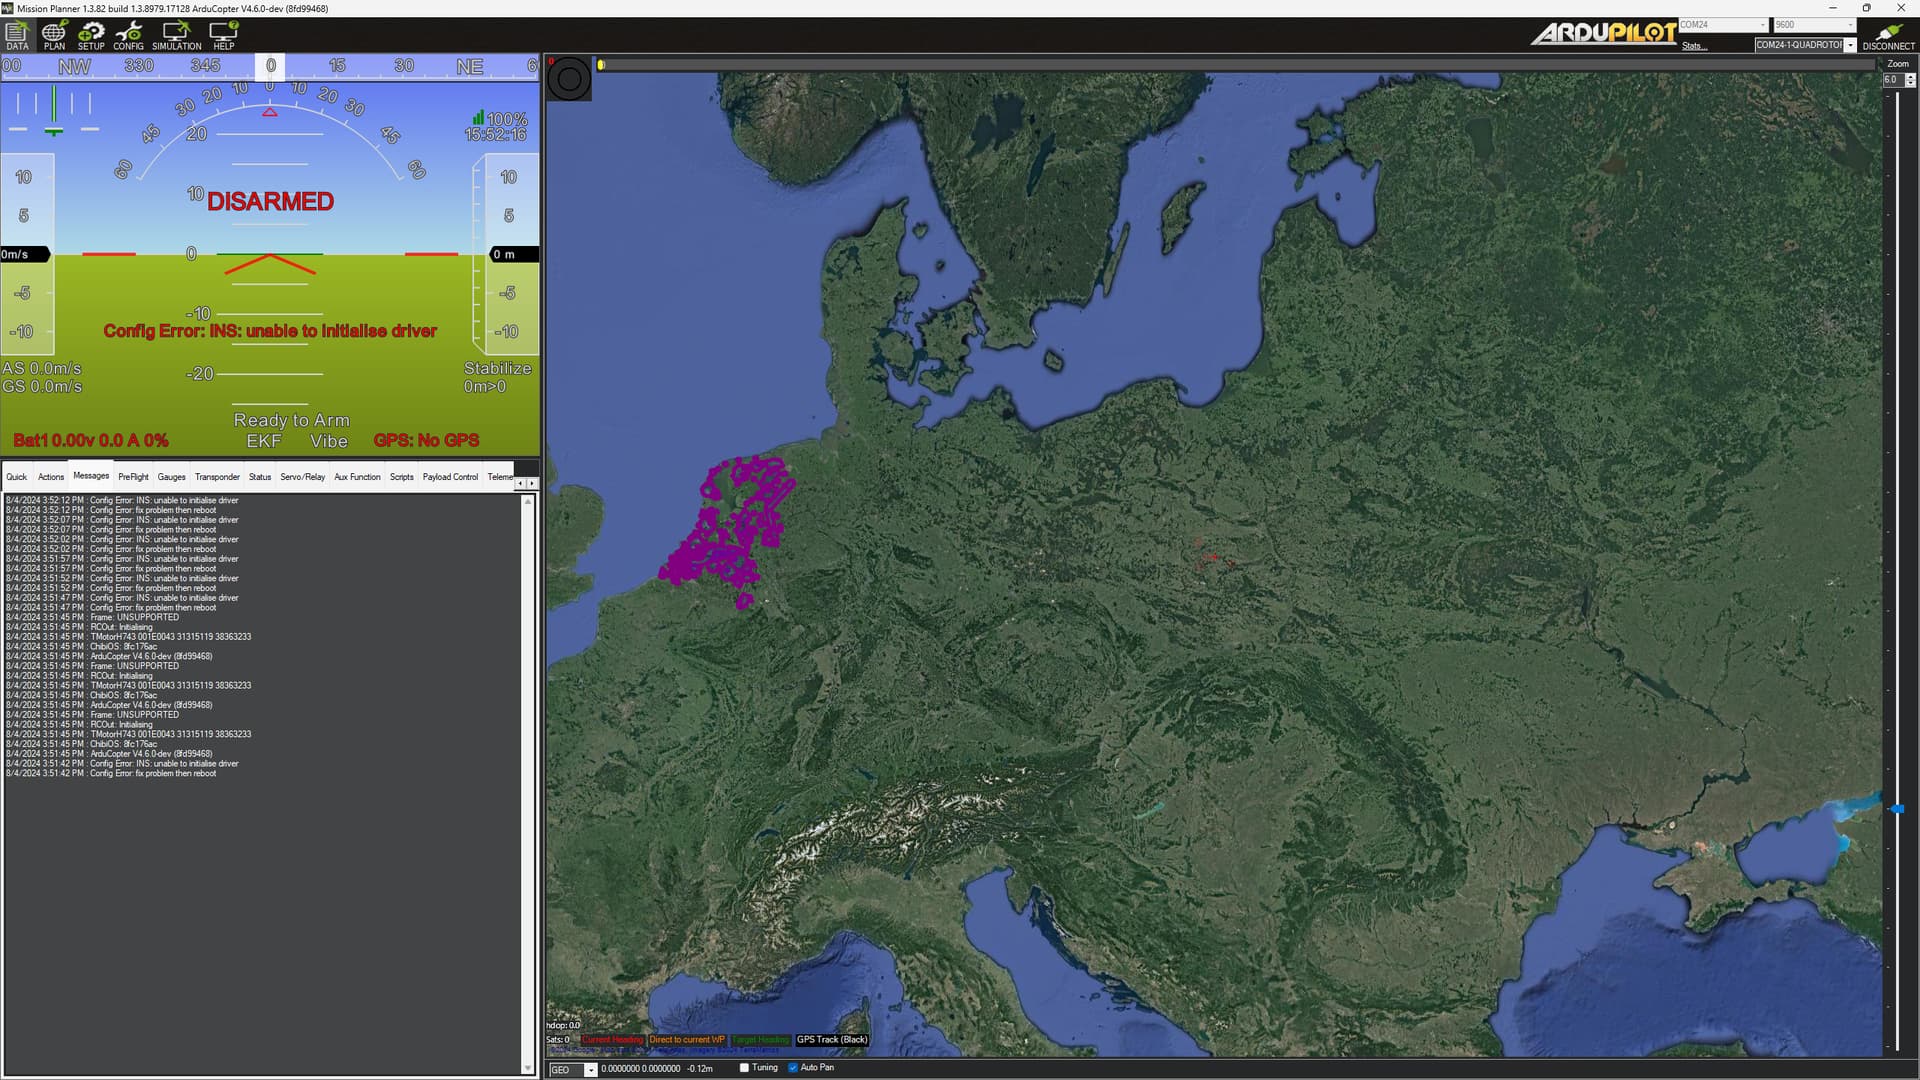The image size is (1920, 1080).
Task: Click the GS 0.0m/s groundspeed readout
Action: coord(42,386)
